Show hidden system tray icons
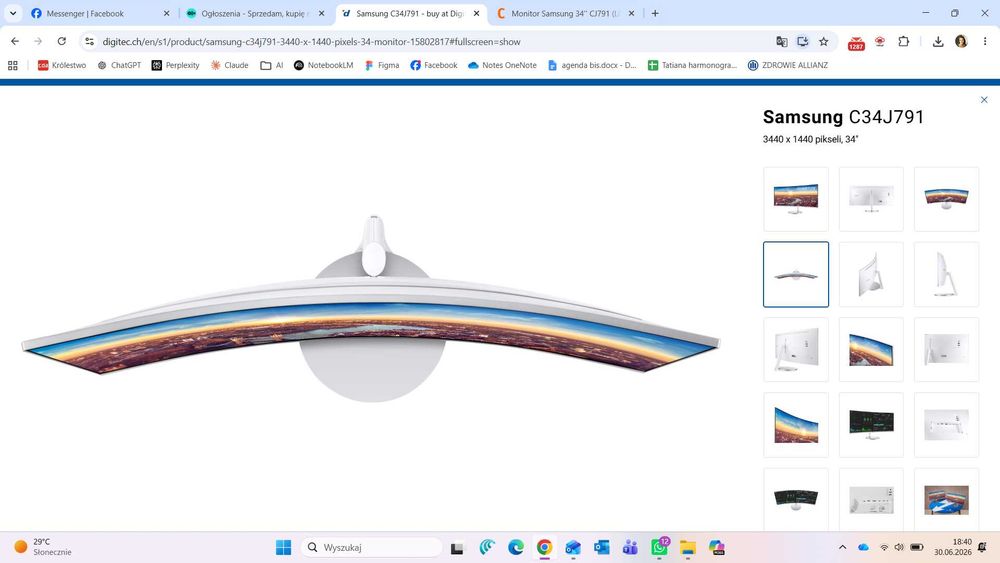Image resolution: width=1000 pixels, height=563 pixels. click(842, 547)
